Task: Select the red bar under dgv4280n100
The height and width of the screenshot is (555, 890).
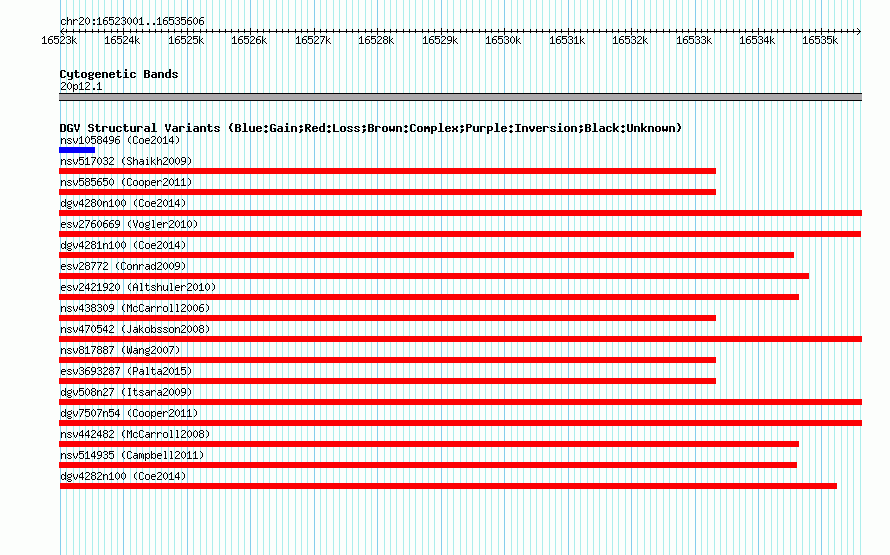Action: [460, 213]
